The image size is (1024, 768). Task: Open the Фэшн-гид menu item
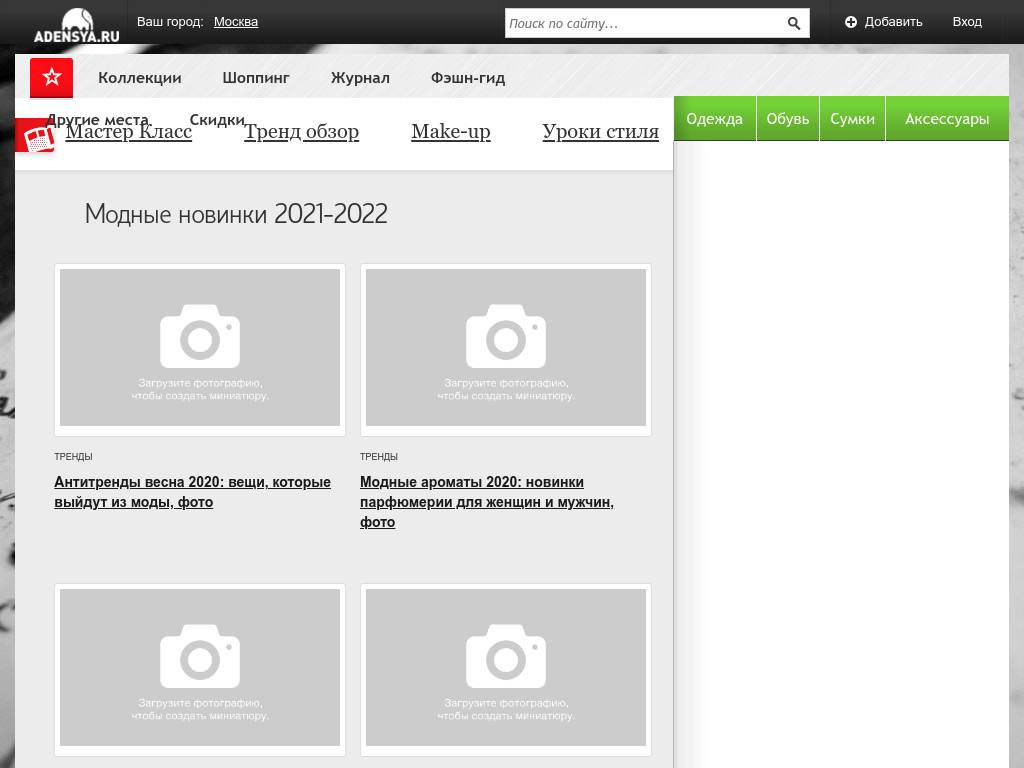click(x=467, y=78)
